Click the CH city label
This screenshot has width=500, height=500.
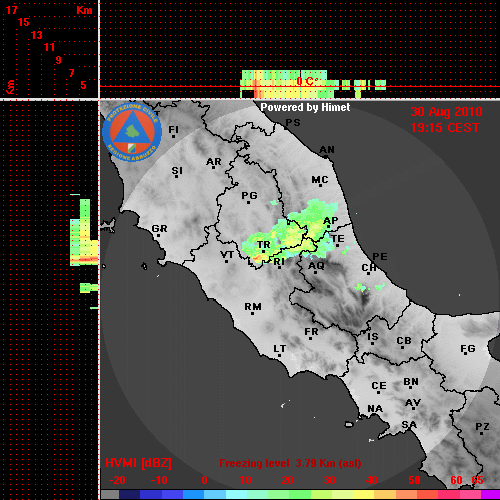[369, 267]
